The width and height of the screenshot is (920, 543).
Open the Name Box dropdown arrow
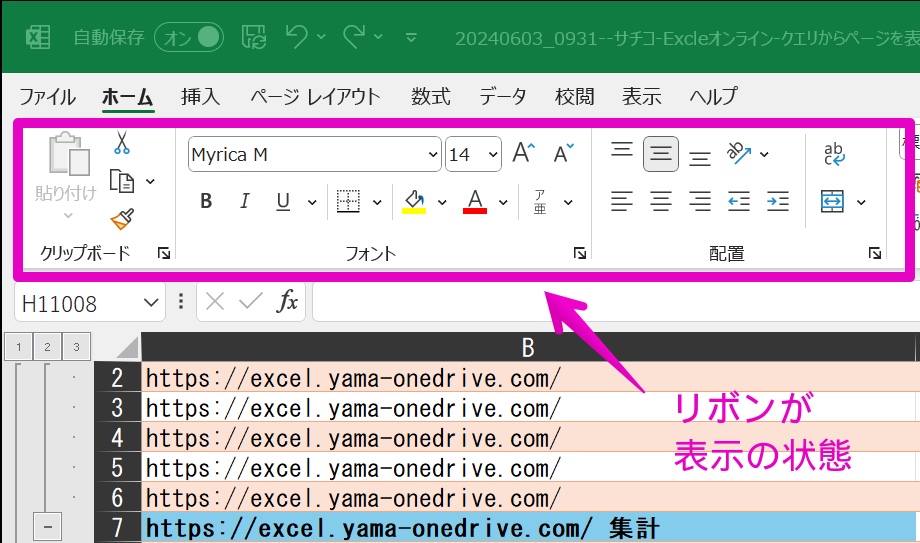coord(151,303)
